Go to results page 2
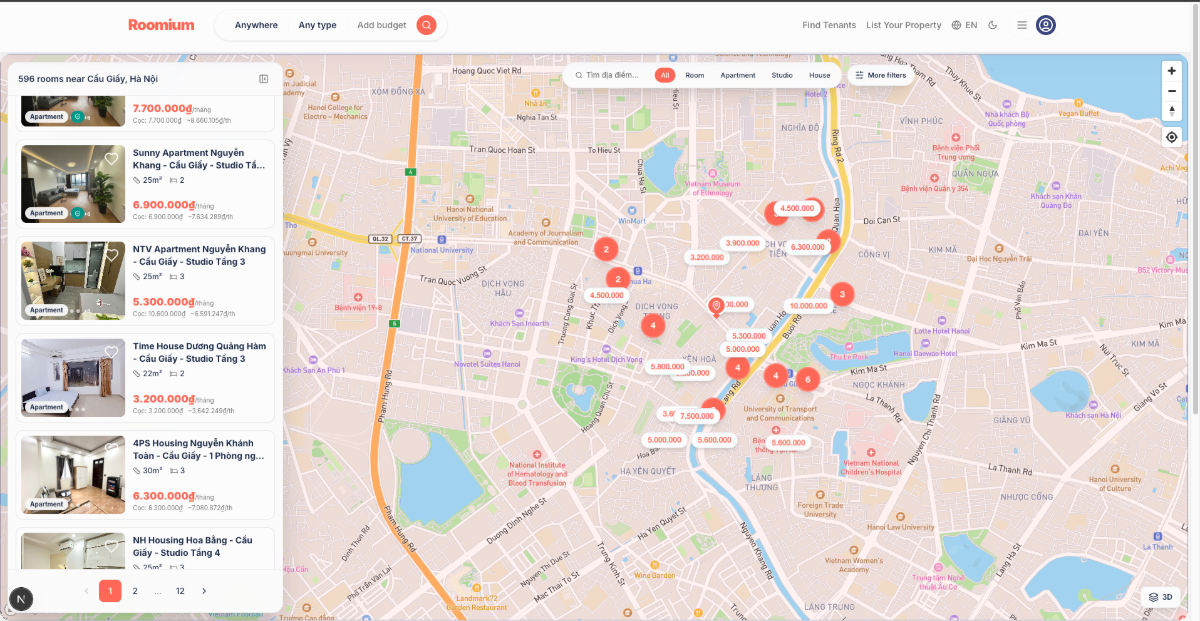 135,591
